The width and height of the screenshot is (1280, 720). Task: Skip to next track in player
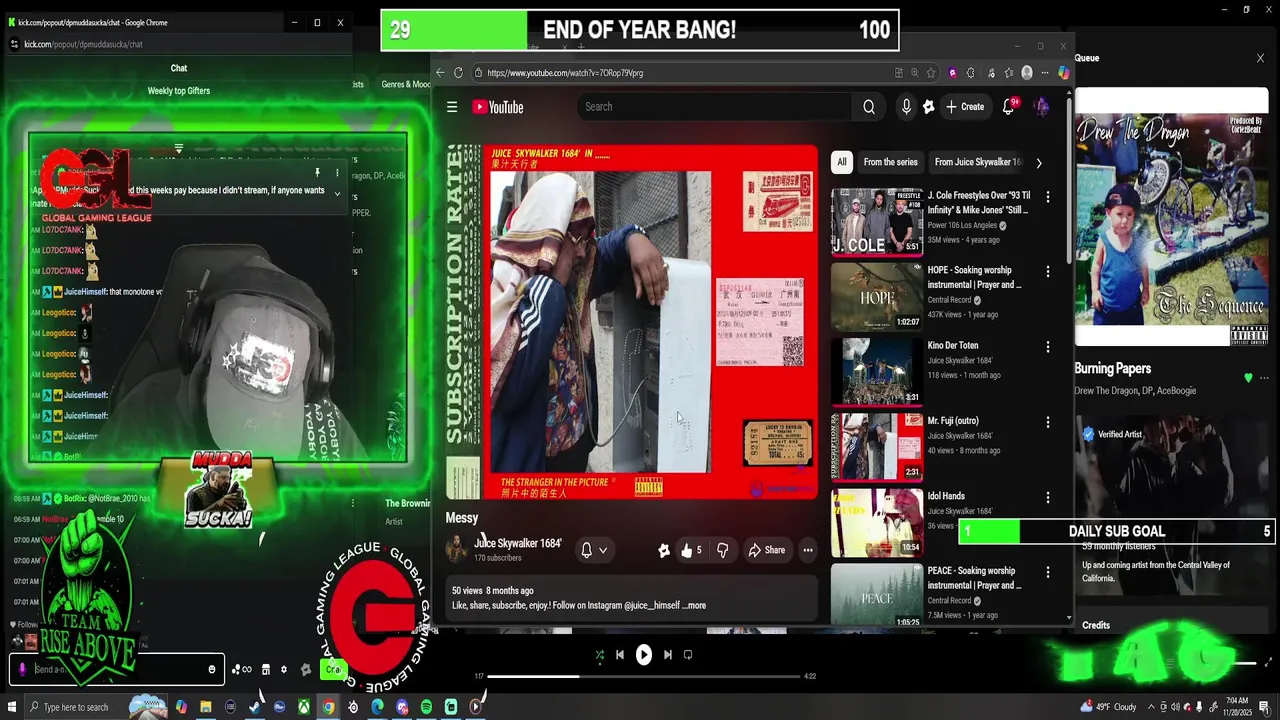tap(668, 655)
